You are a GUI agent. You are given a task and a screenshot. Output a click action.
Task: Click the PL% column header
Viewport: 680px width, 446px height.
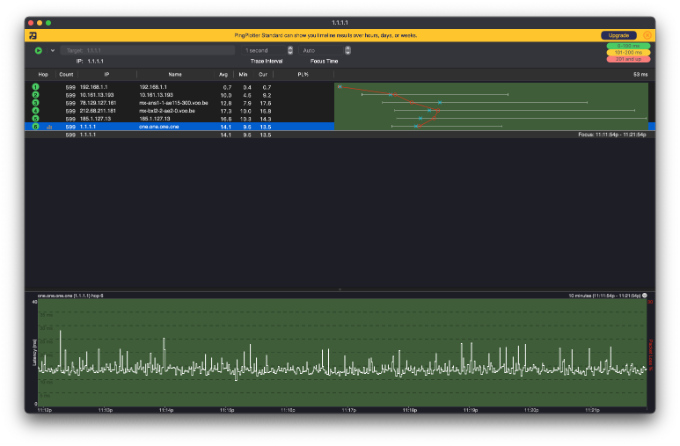[x=303, y=75]
